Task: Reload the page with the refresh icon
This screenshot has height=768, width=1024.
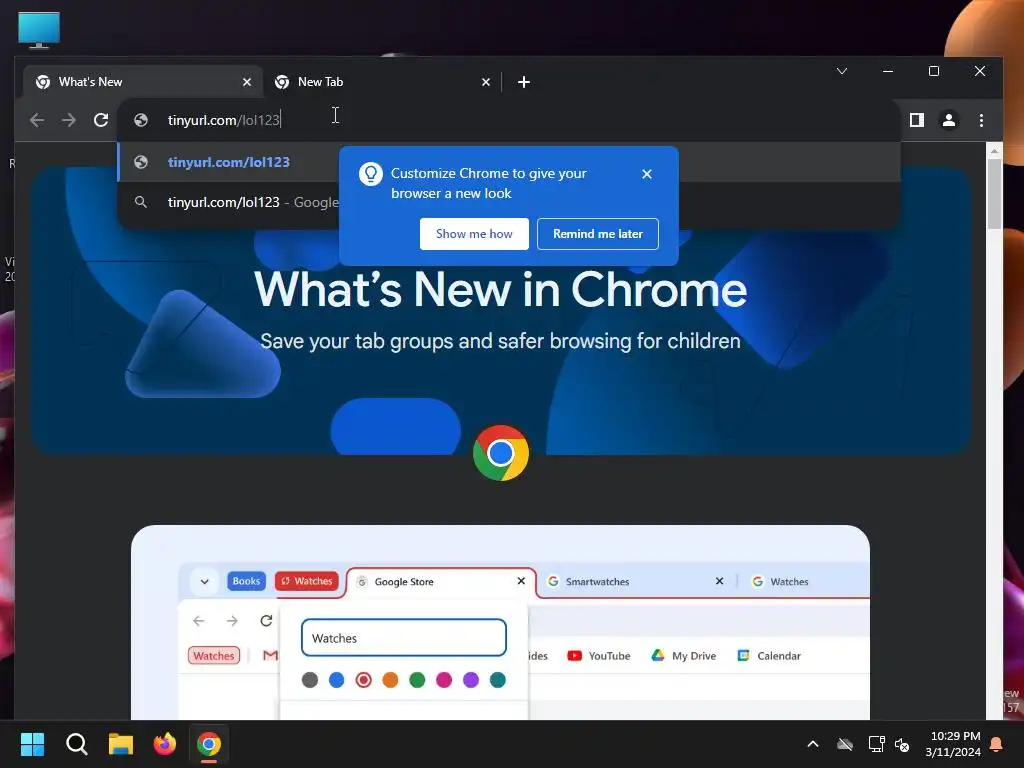Action: coord(101,120)
